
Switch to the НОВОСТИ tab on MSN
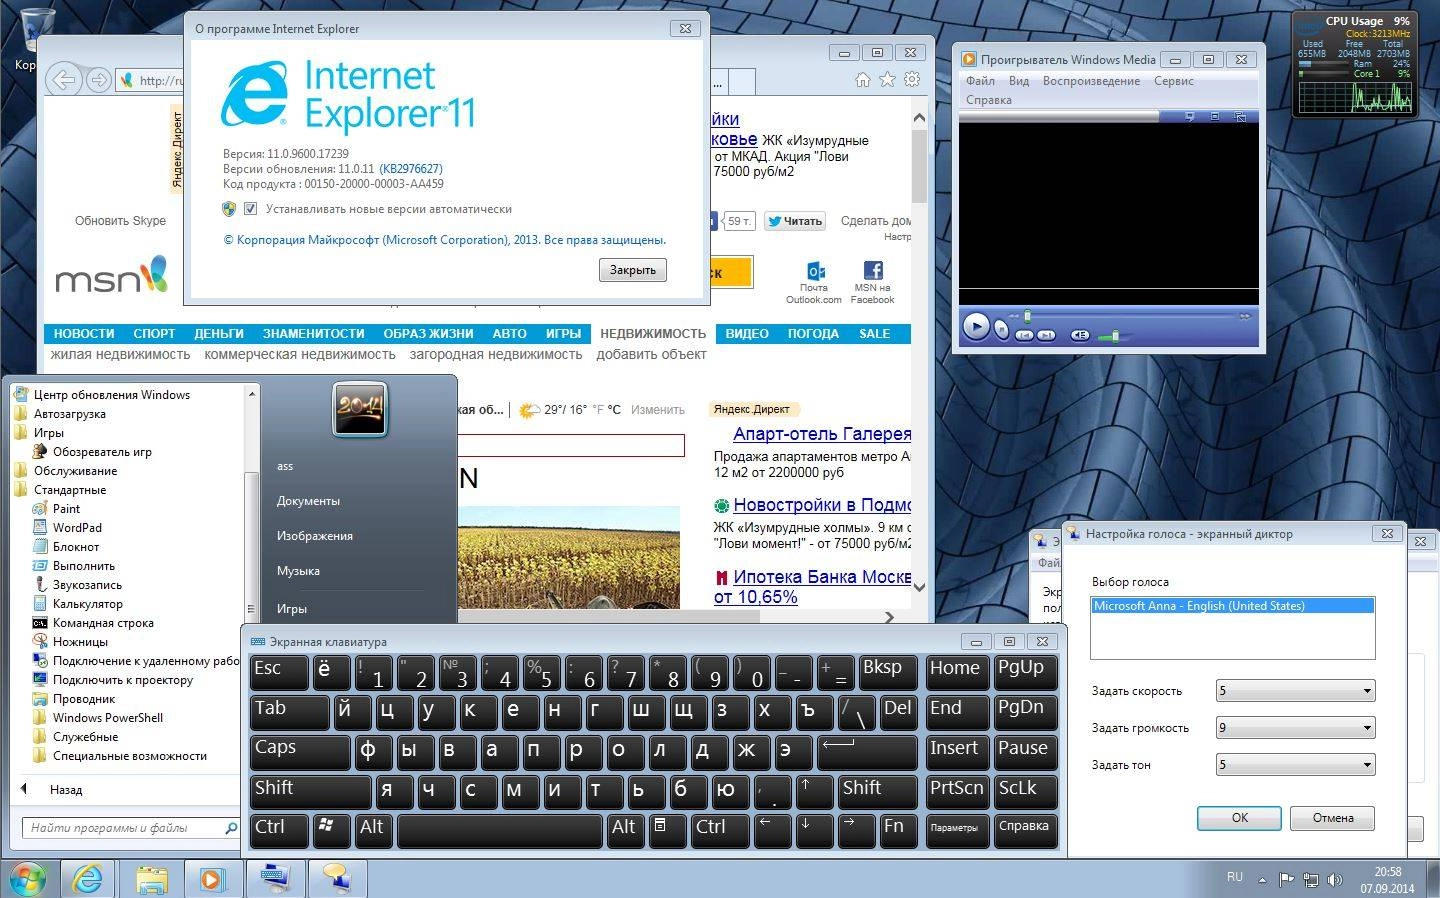tap(84, 333)
